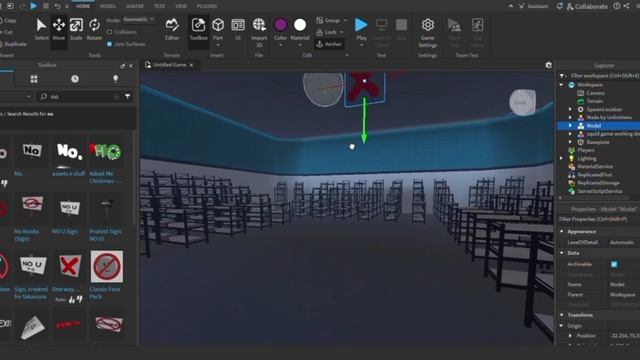Open Game Settings gear
Screen dimensions: 640x360
(428, 25)
